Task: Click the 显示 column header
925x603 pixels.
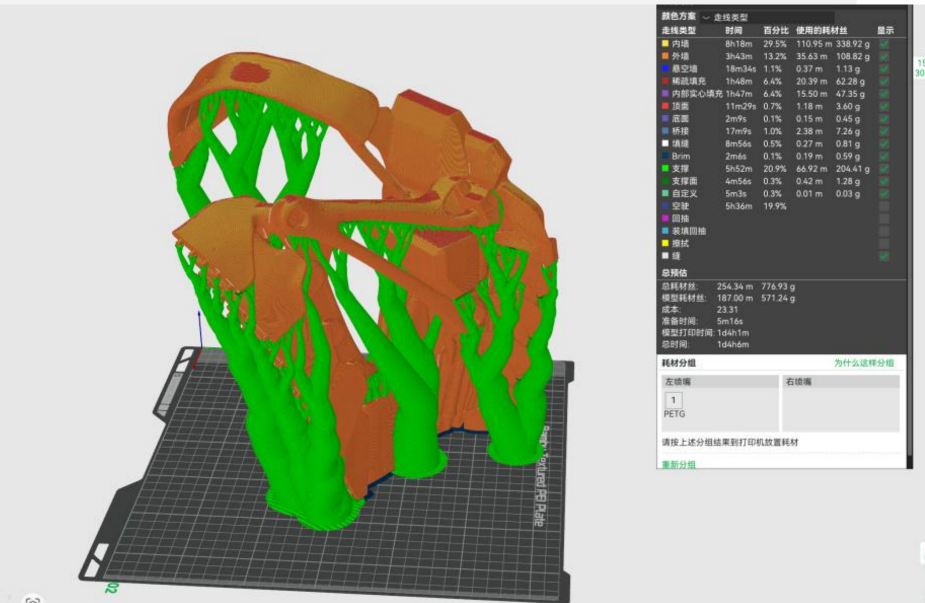Action: click(x=885, y=31)
